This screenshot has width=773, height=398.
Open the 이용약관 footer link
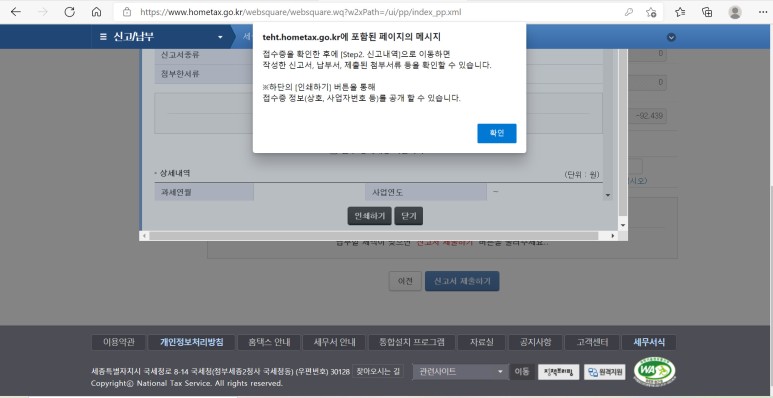118,342
